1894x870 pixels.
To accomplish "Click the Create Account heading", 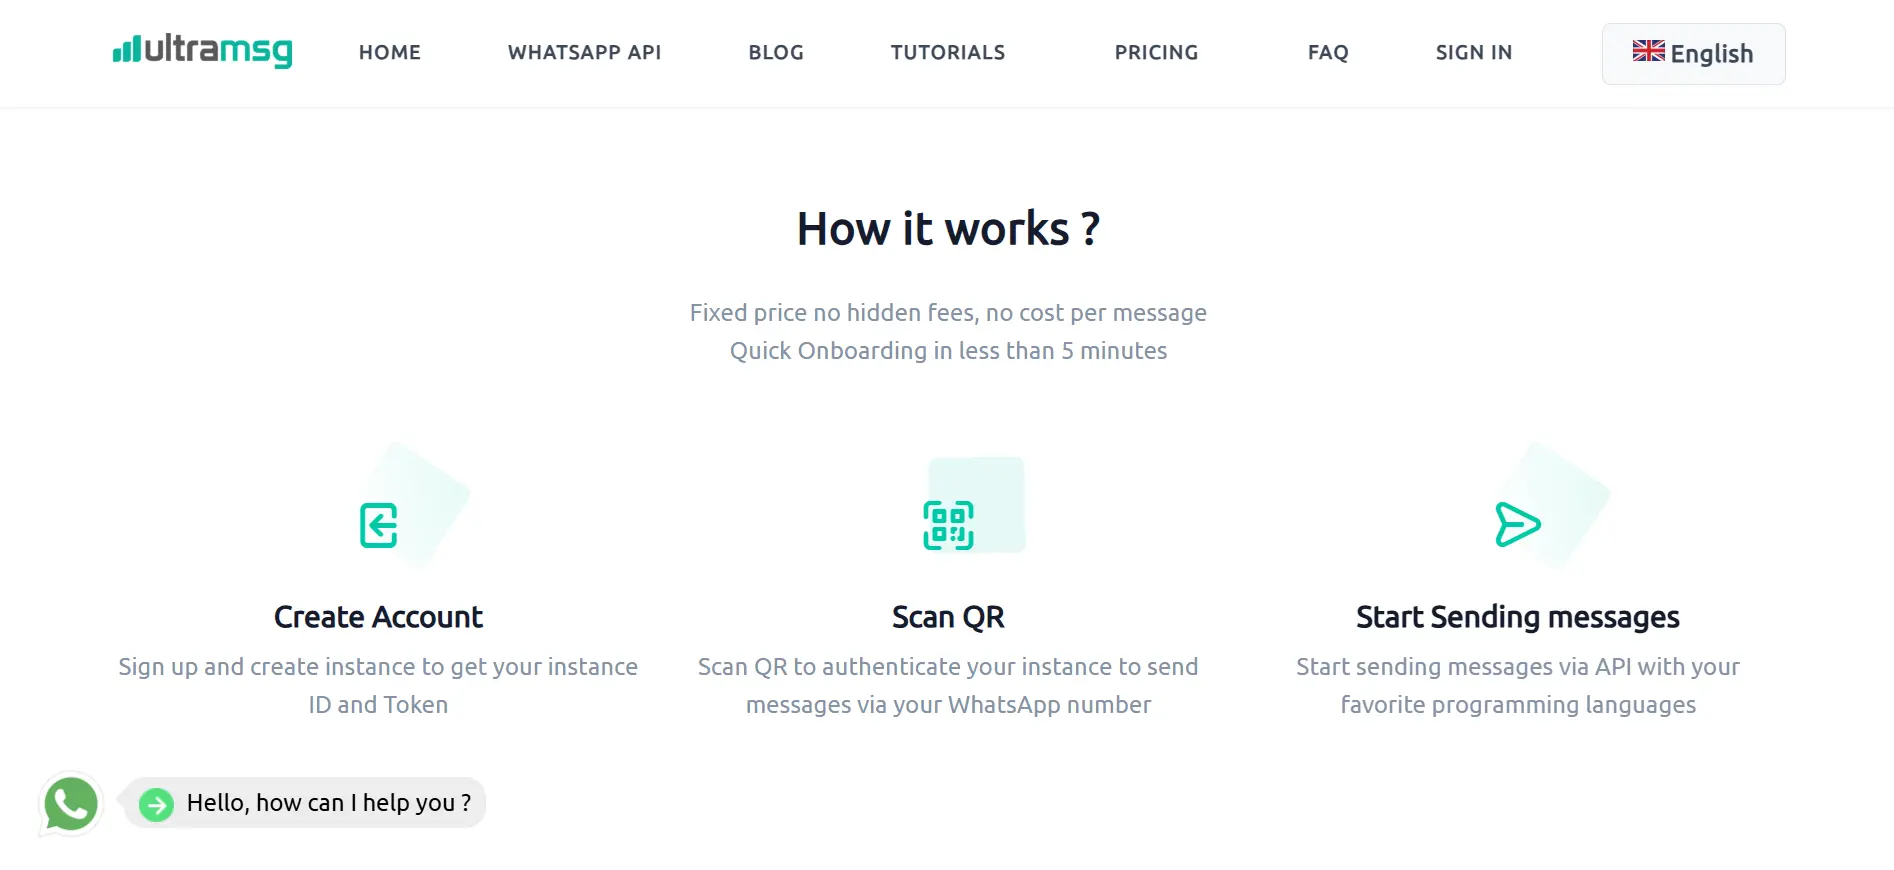I will click(x=377, y=616).
